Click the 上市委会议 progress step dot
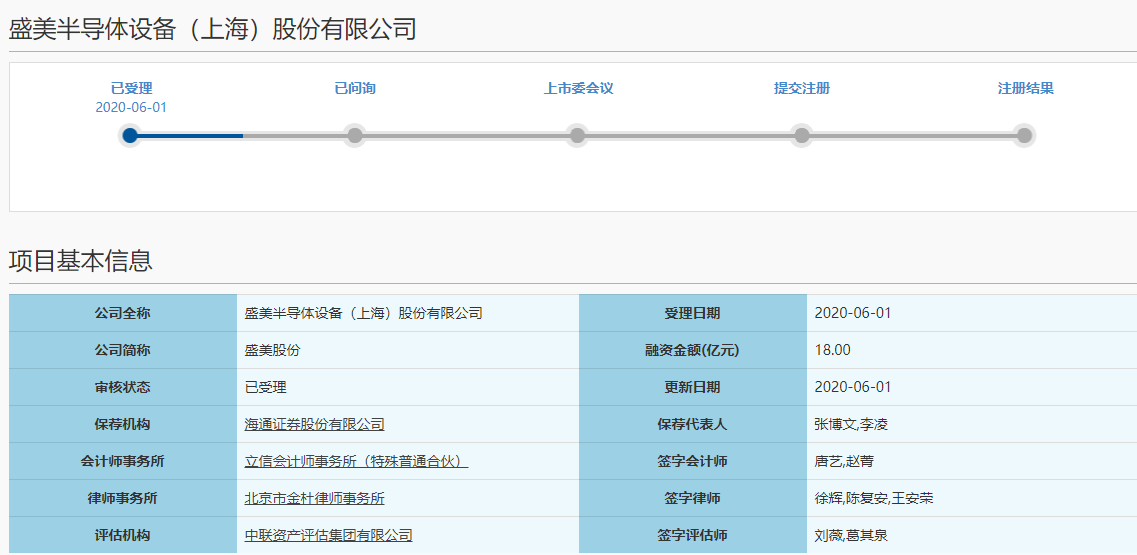The height and width of the screenshot is (555, 1137). point(577,136)
